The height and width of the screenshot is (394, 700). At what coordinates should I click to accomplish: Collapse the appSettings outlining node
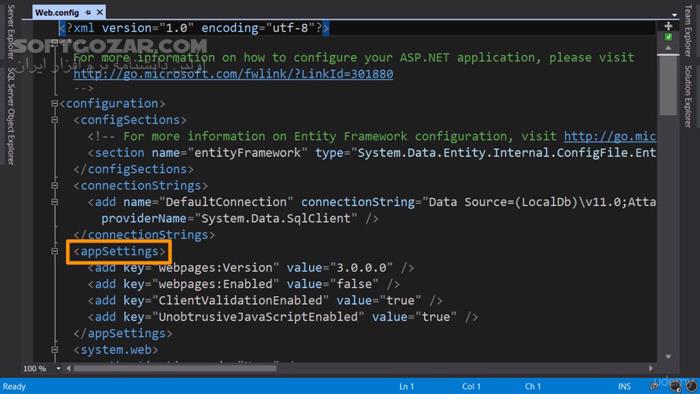coord(54,251)
